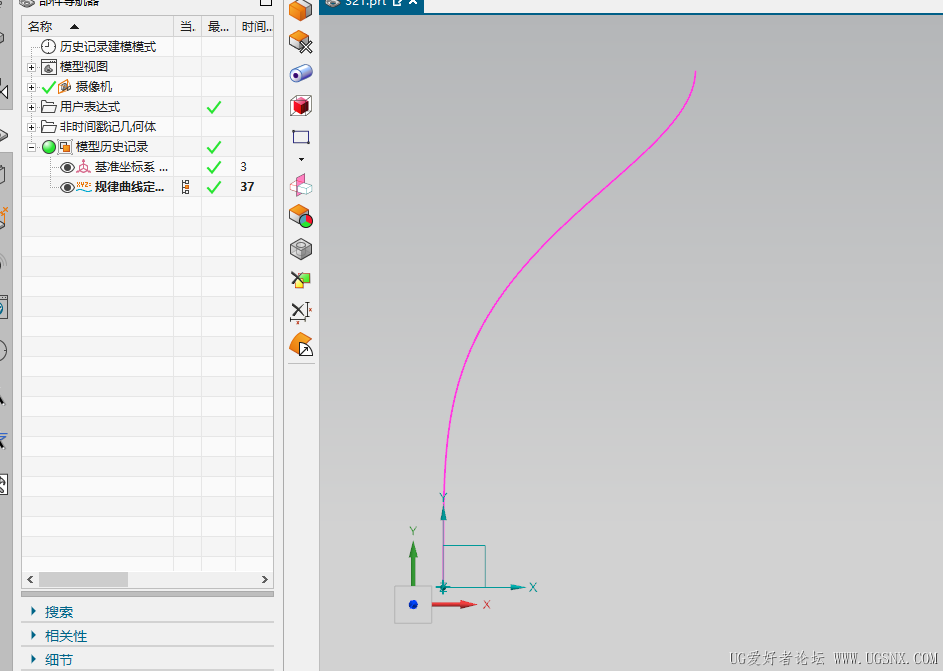Click the green check next to 摄像机
This screenshot has height=671, width=943.
point(49,87)
